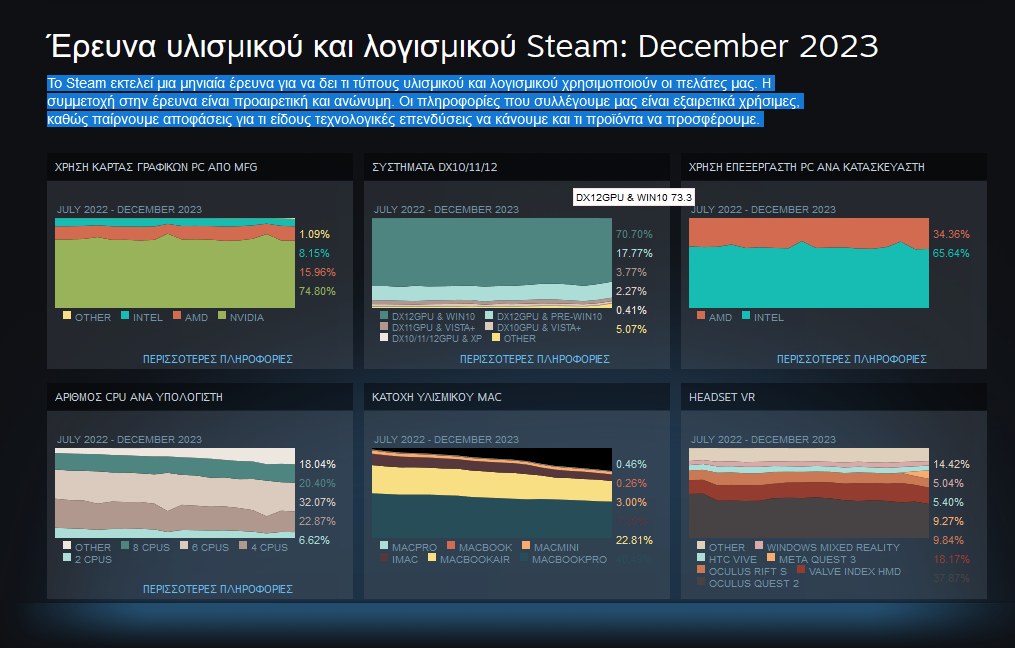The height and width of the screenshot is (648, 1015).
Task: Click the highlighted survey description paragraph
Action: tap(425, 101)
